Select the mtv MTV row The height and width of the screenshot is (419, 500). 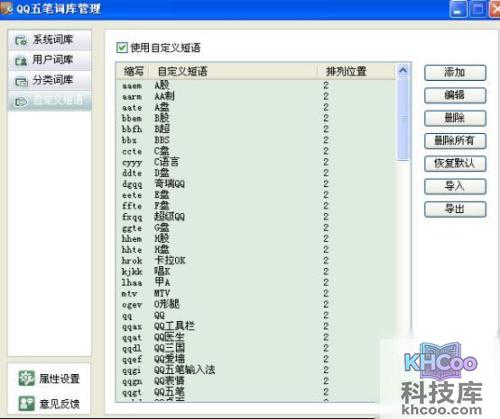256,293
